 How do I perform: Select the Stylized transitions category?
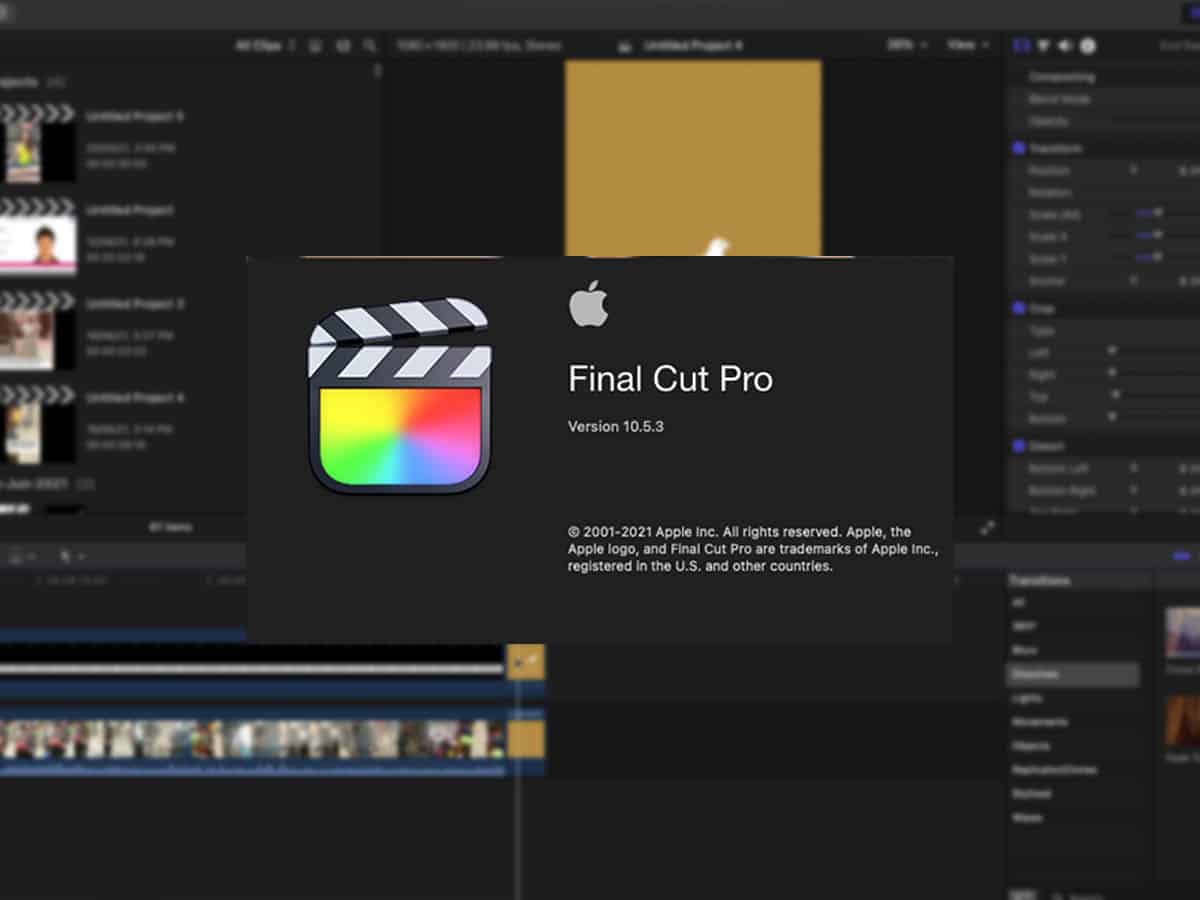pyautogui.click(x=1031, y=794)
